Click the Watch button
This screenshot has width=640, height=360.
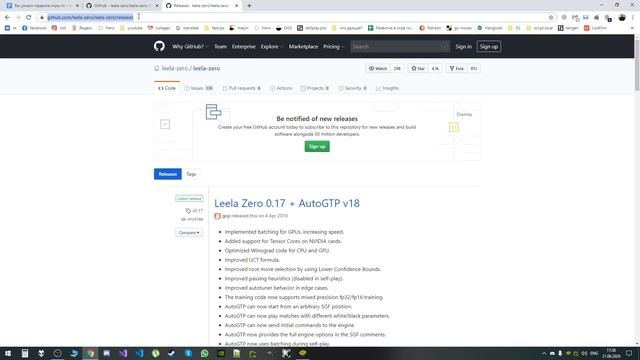(x=378, y=69)
